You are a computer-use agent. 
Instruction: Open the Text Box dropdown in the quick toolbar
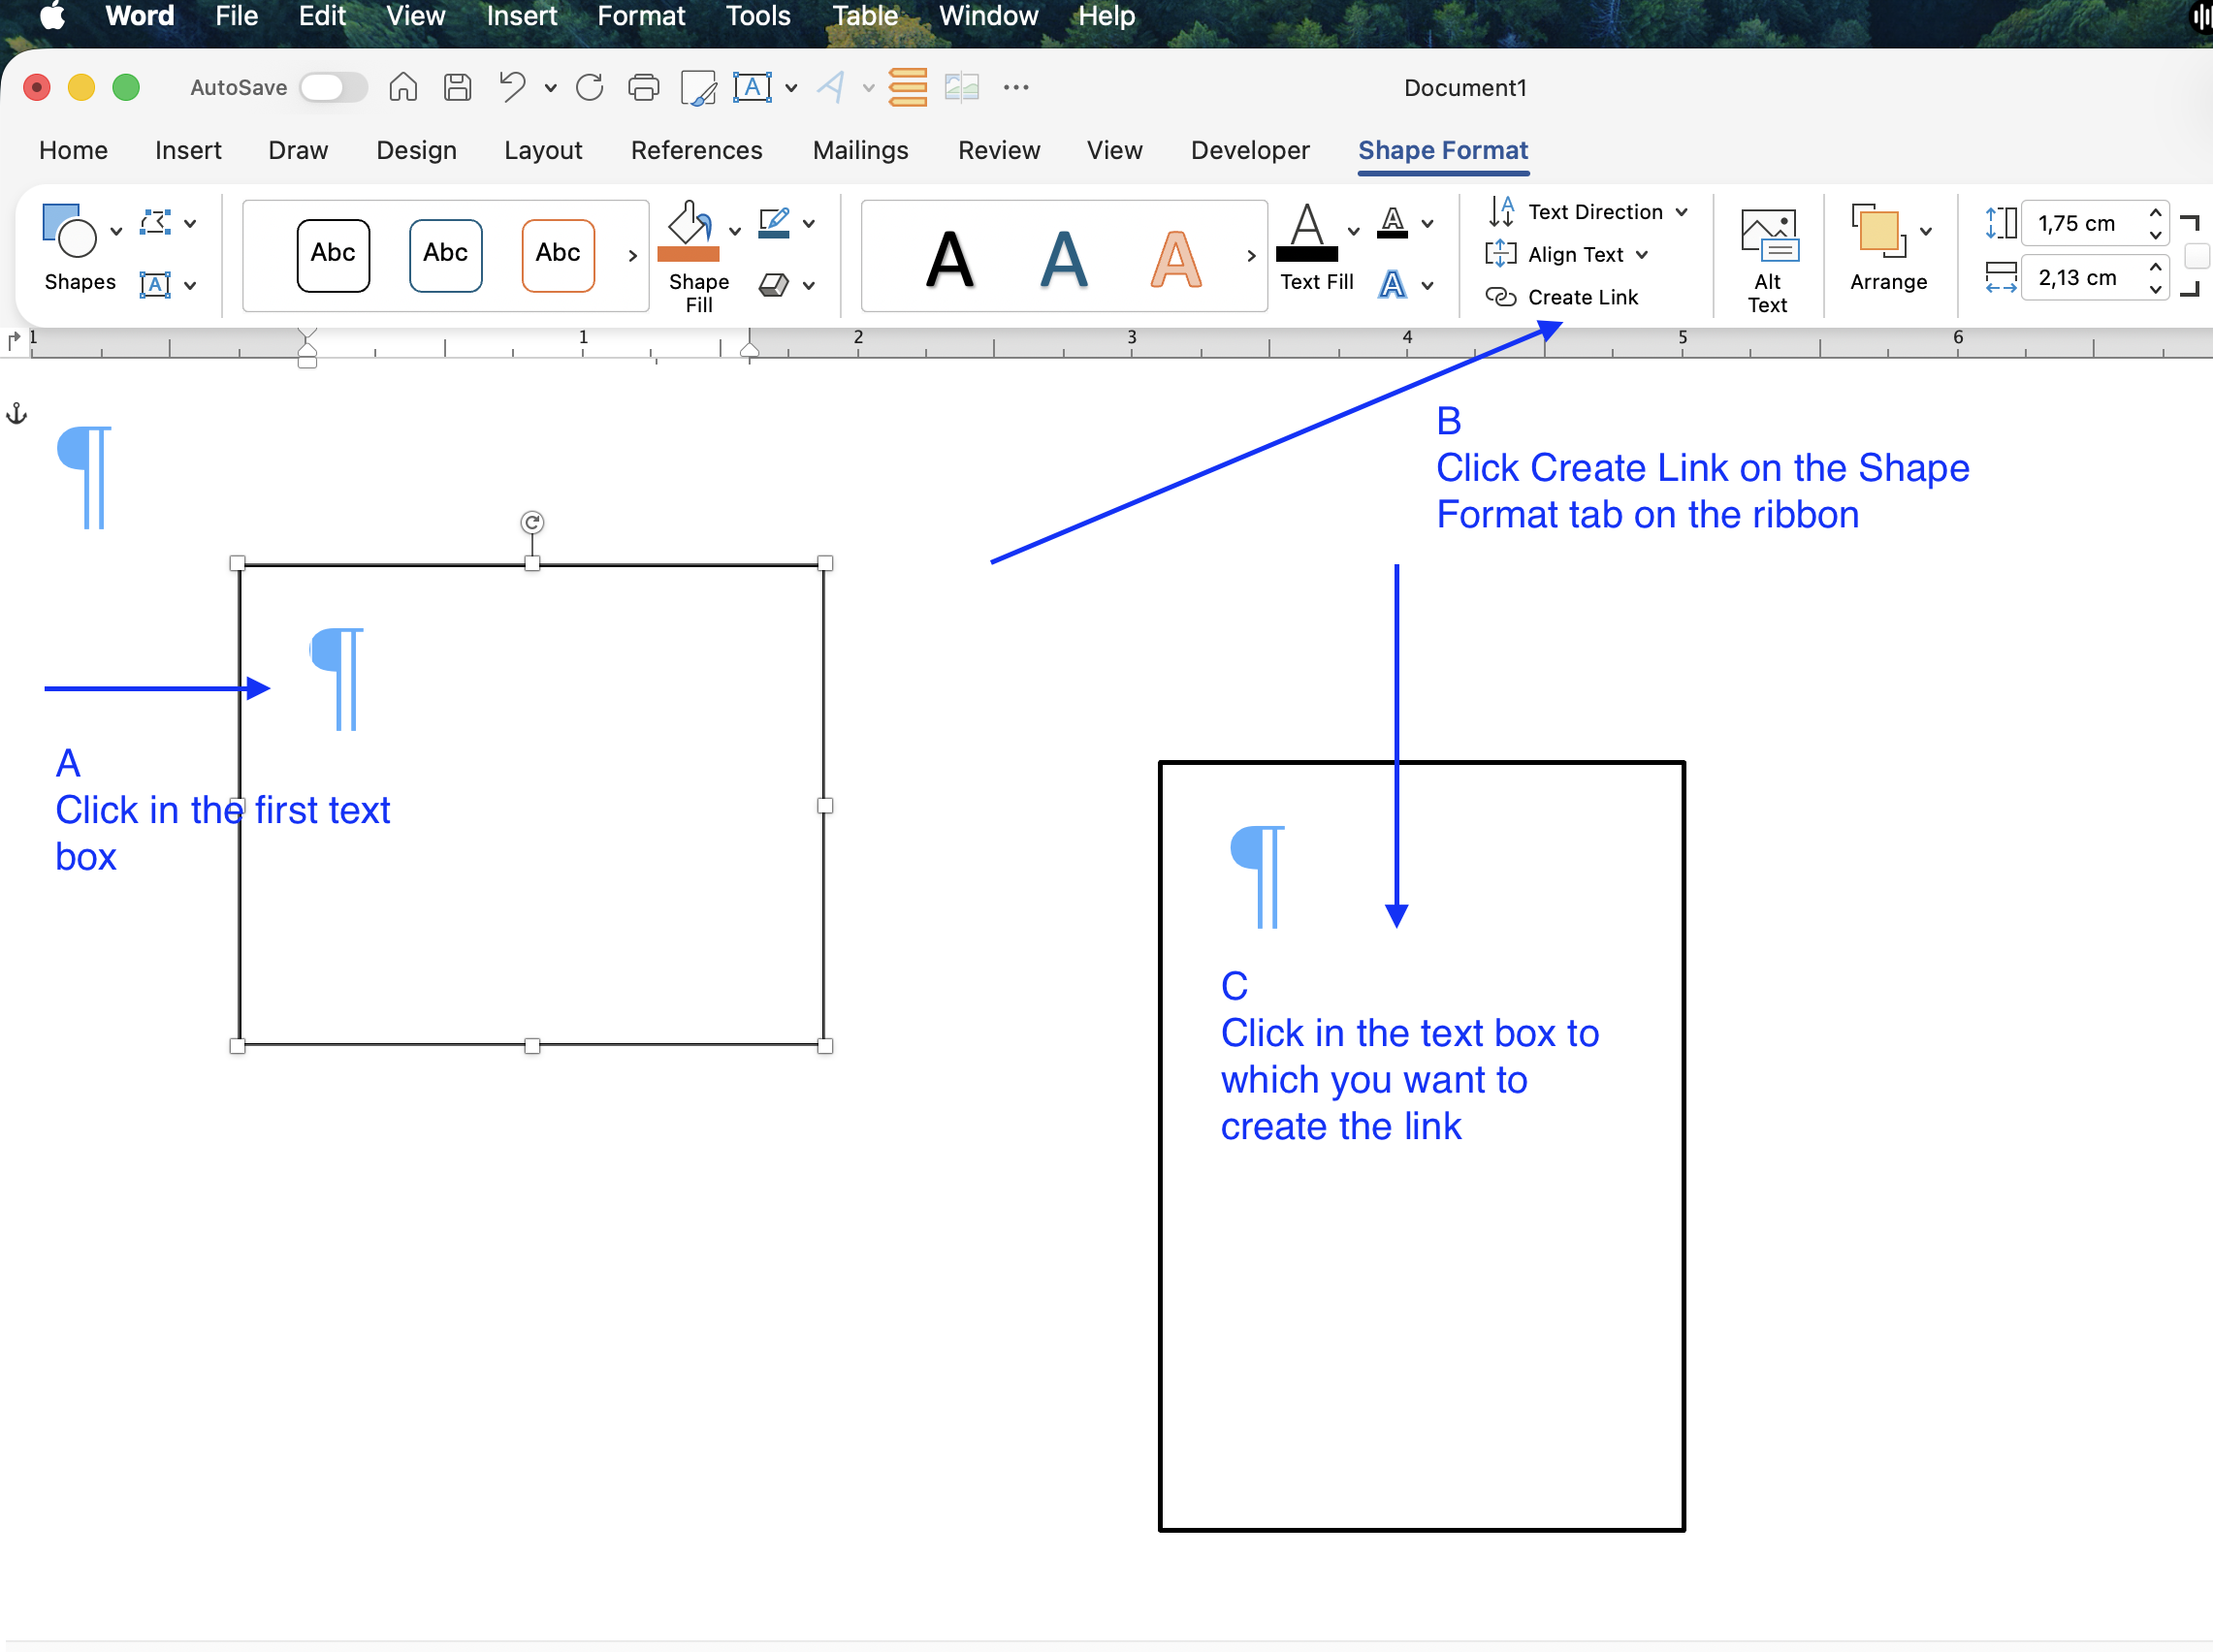[791, 88]
